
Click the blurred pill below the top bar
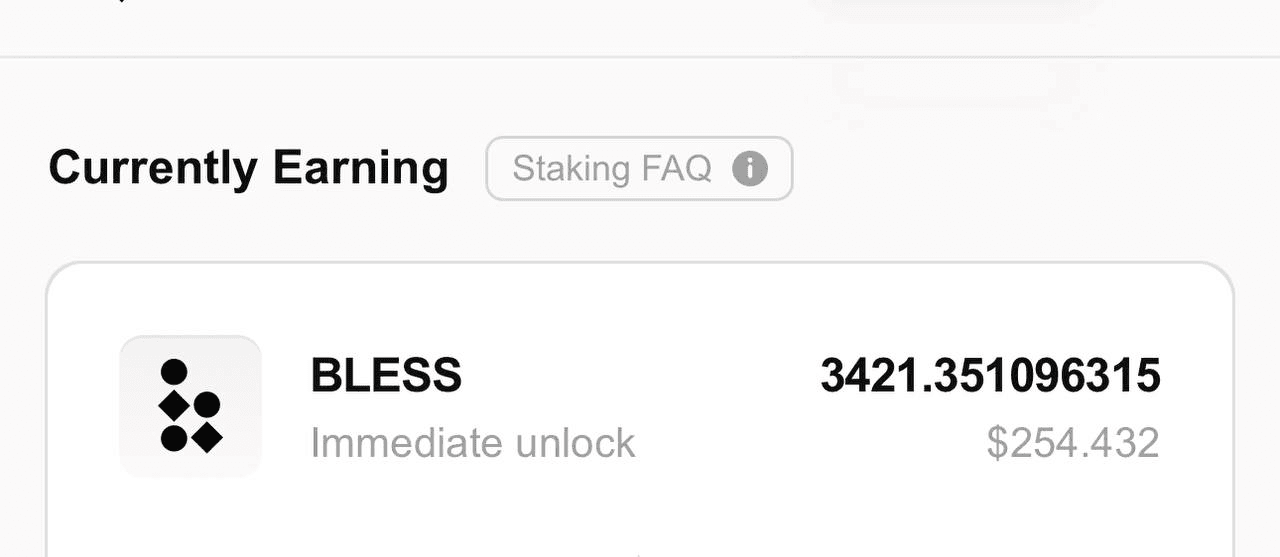(x=955, y=82)
